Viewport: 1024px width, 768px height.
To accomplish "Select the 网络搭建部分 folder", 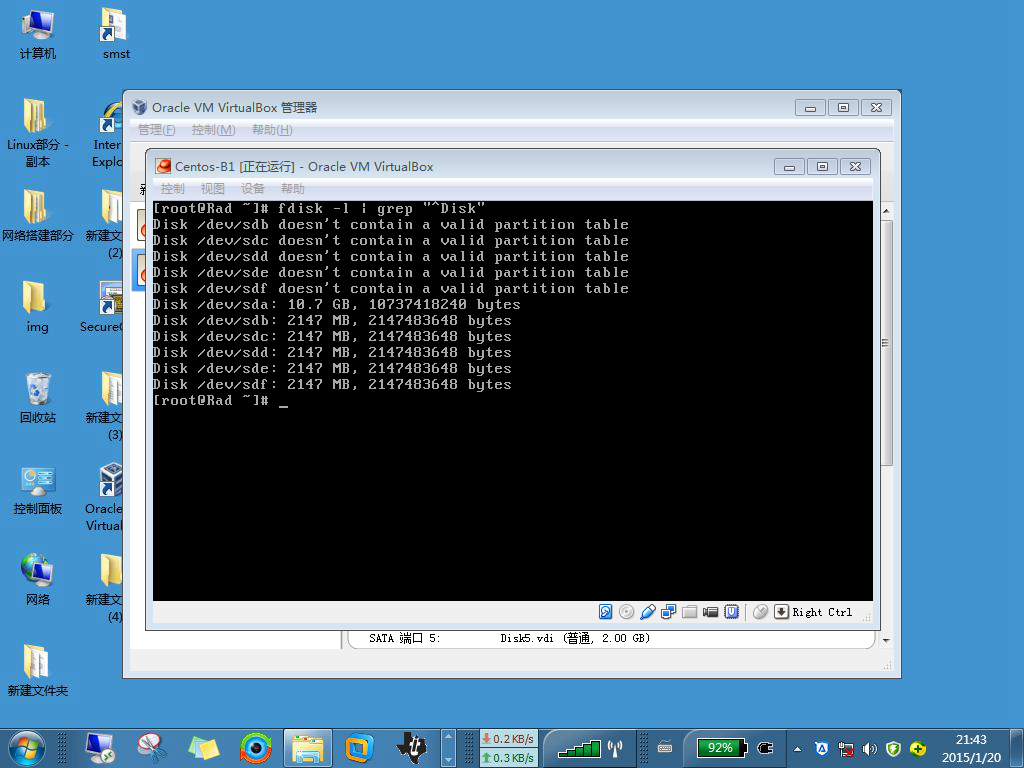I will click(x=37, y=216).
